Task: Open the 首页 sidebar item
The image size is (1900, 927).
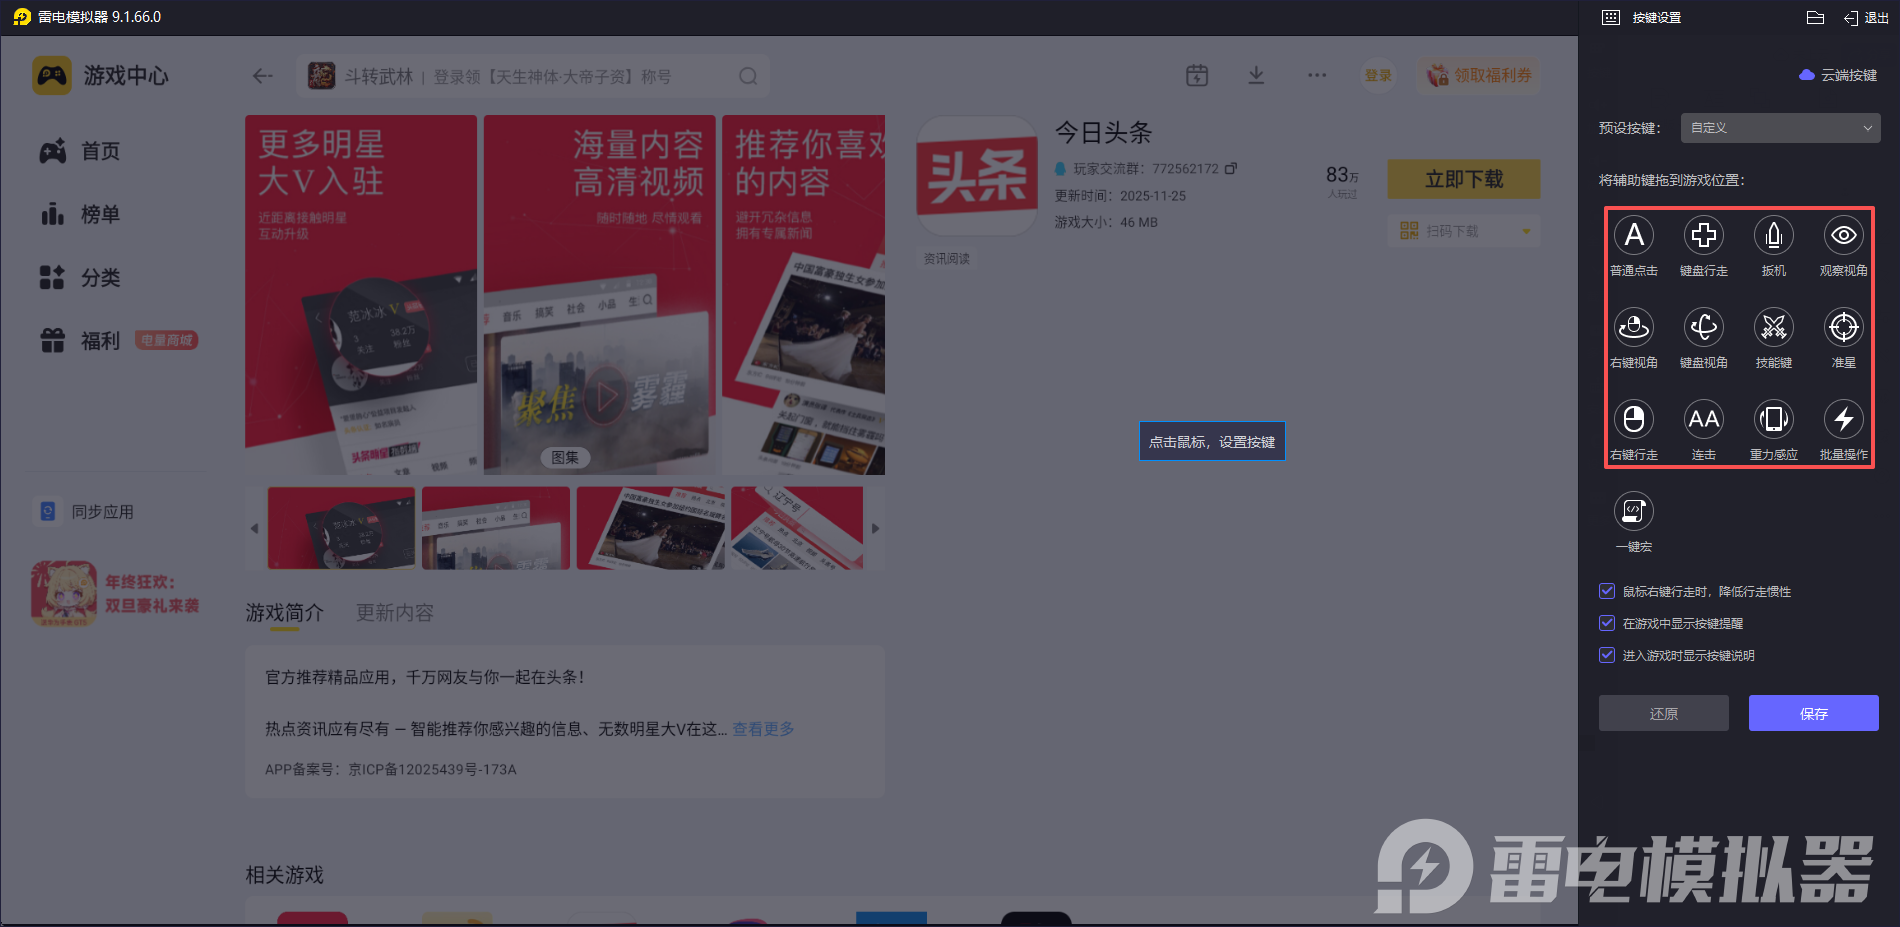Action: tap(80, 151)
